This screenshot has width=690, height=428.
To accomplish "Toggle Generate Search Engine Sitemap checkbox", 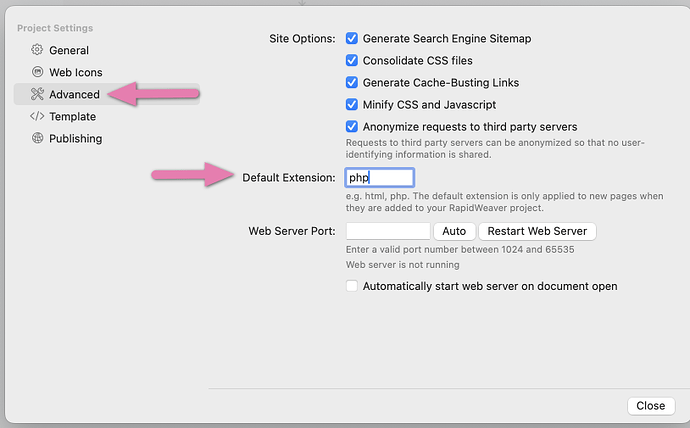I will coord(352,39).
